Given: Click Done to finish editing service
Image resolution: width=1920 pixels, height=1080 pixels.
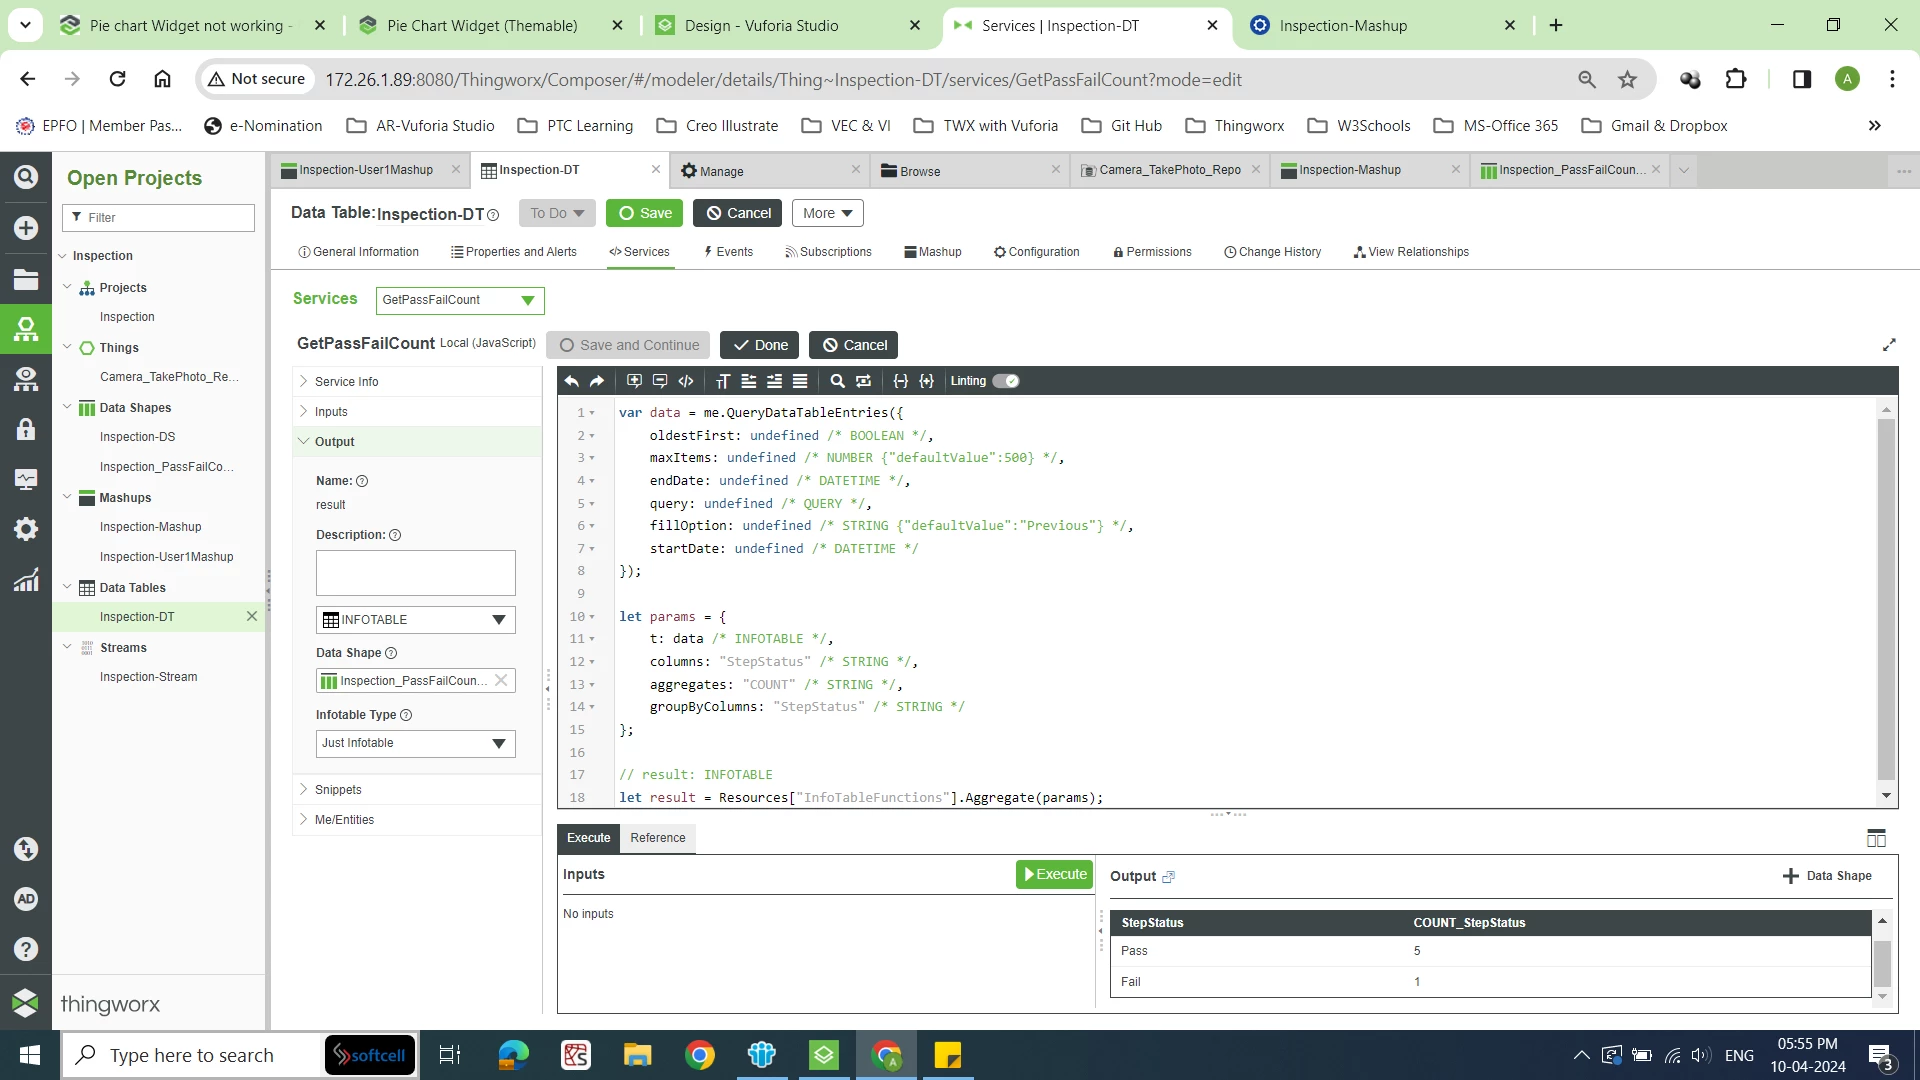Looking at the screenshot, I should 759,345.
